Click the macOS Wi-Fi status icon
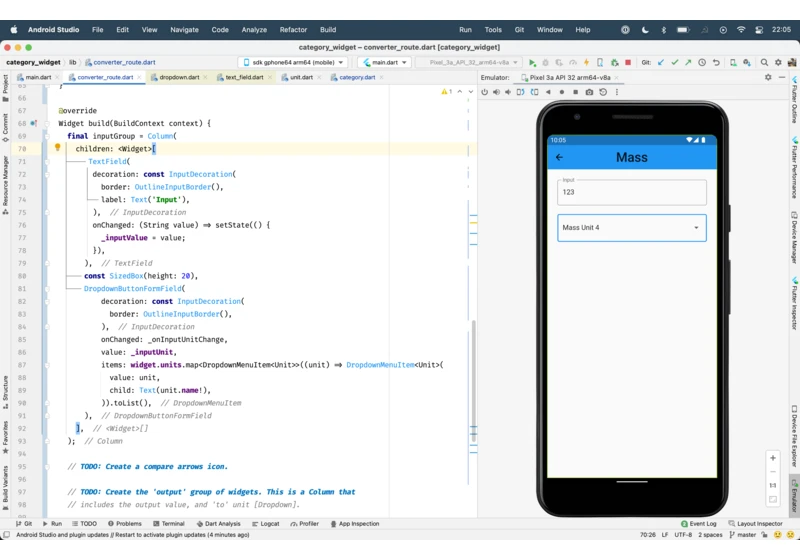The width and height of the screenshot is (800, 560). pos(741,30)
